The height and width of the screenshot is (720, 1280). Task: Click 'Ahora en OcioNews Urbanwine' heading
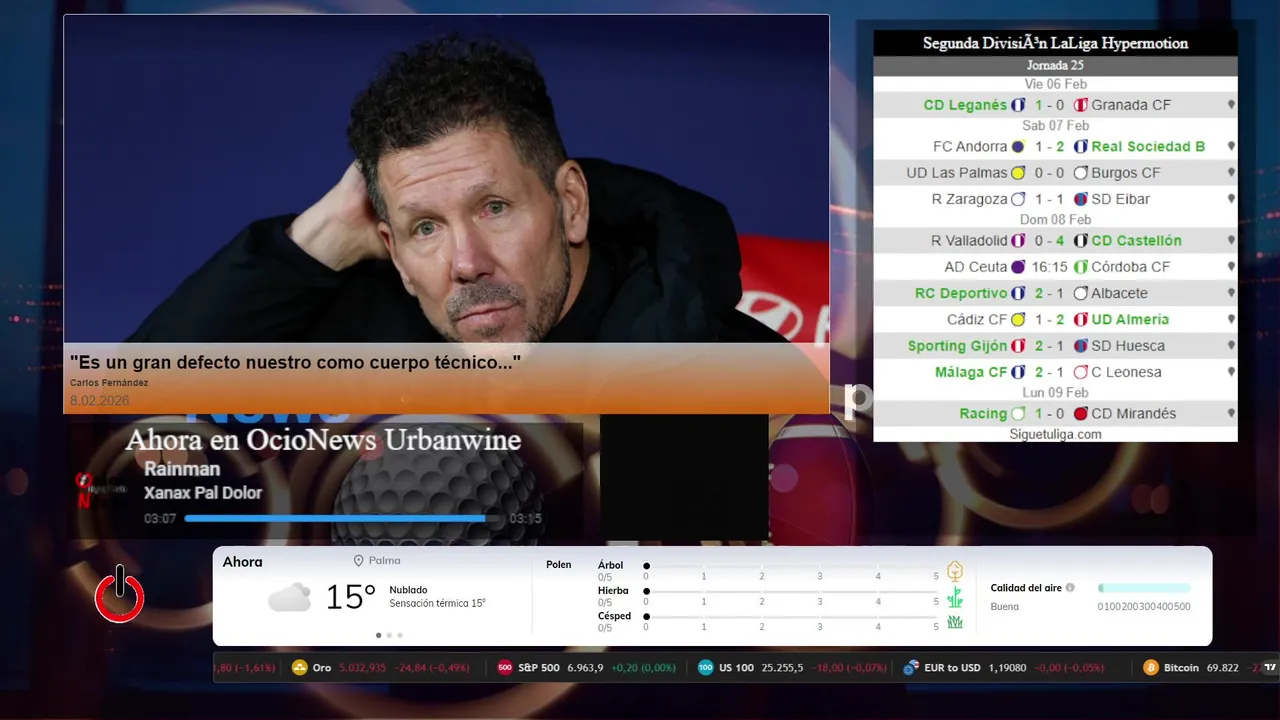coord(323,440)
